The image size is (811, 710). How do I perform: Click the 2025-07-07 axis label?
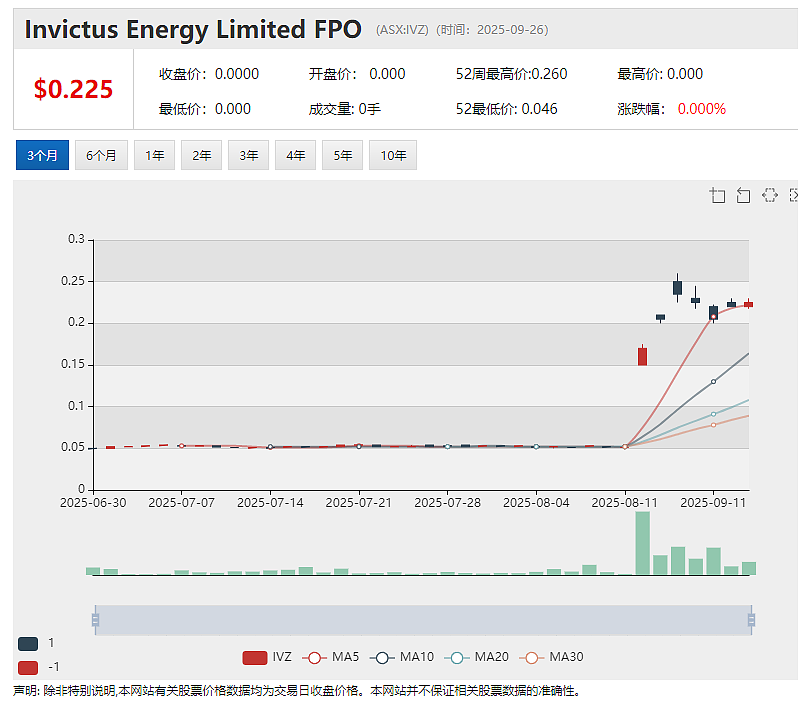[x=182, y=503]
